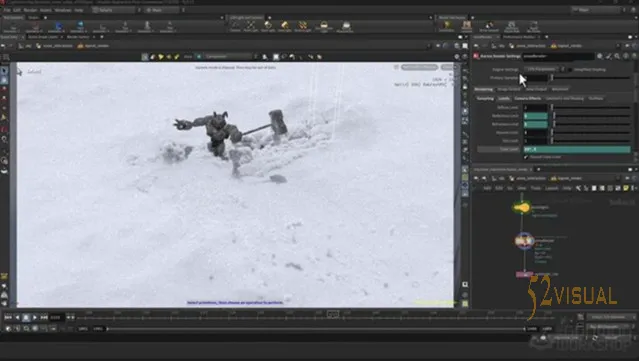Open the Engine Settings dropdown
The image size is (639, 361).
tap(544, 69)
